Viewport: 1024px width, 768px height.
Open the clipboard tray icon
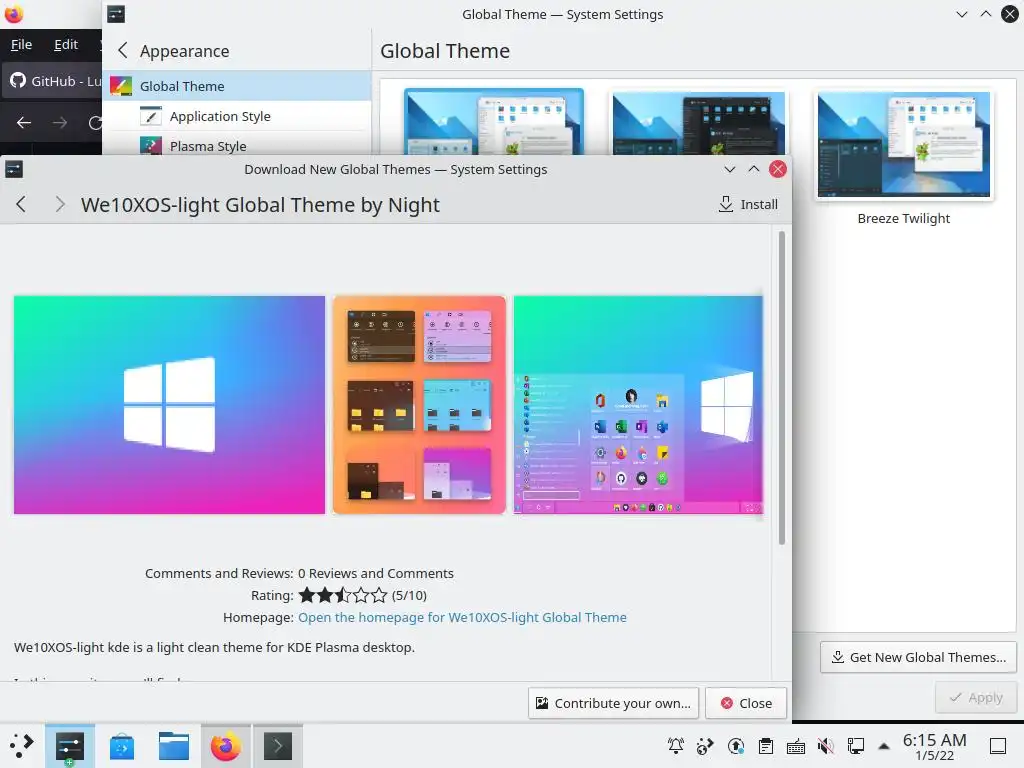point(766,746)
